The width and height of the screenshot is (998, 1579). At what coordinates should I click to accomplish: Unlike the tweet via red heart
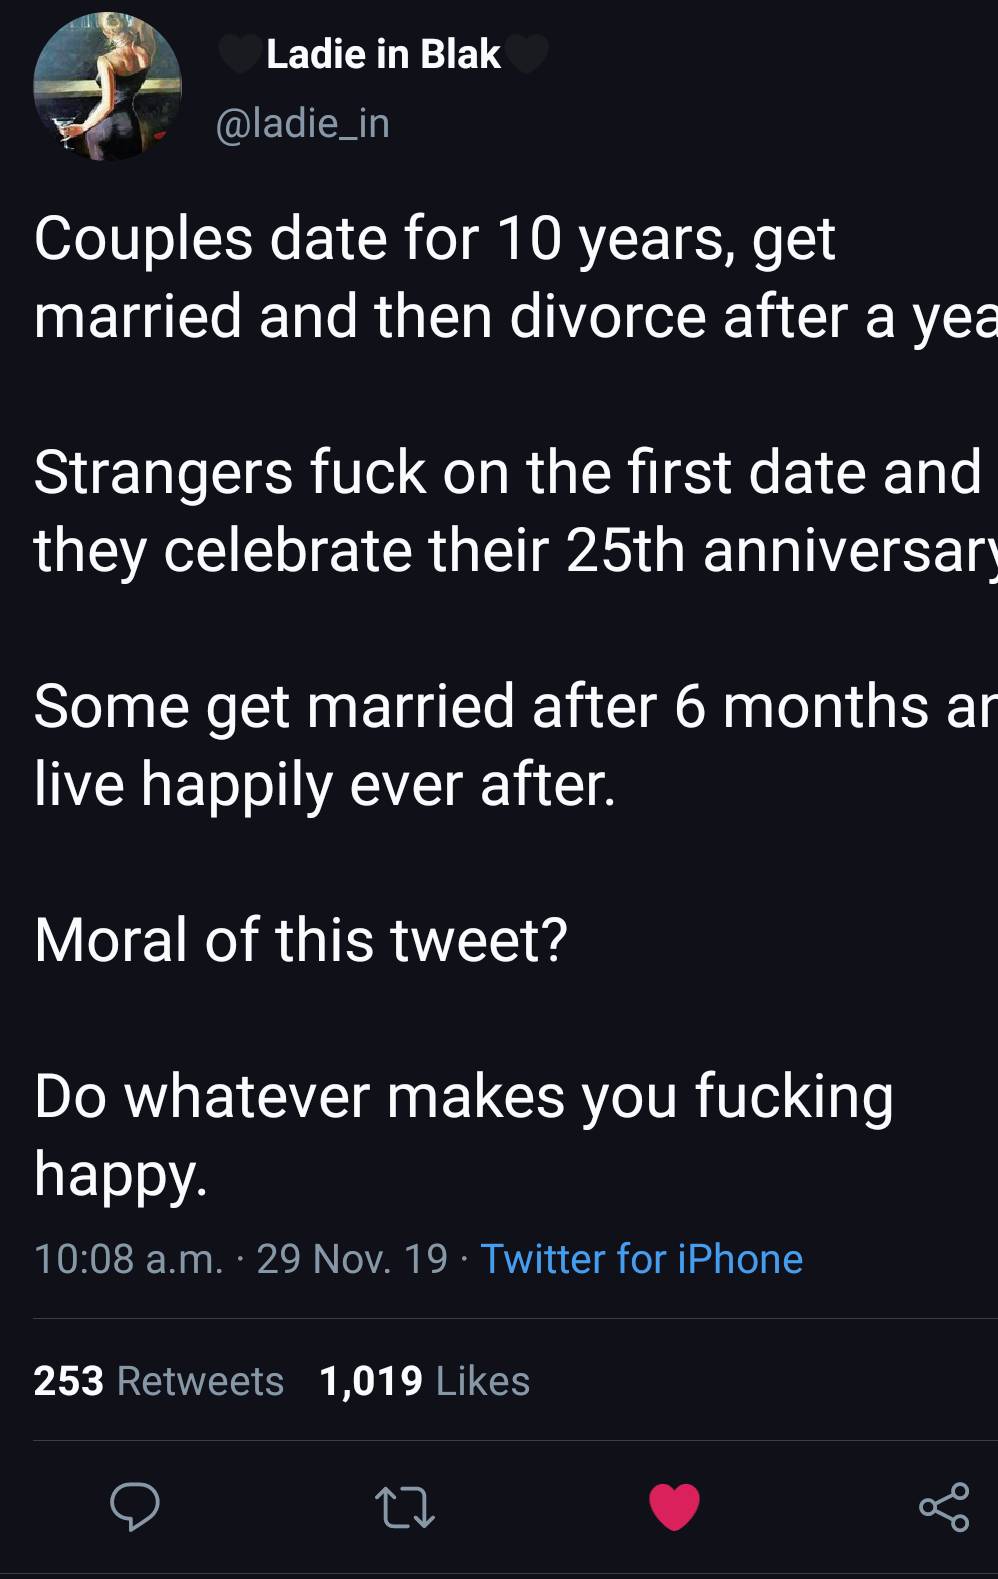pos(674,1507)
